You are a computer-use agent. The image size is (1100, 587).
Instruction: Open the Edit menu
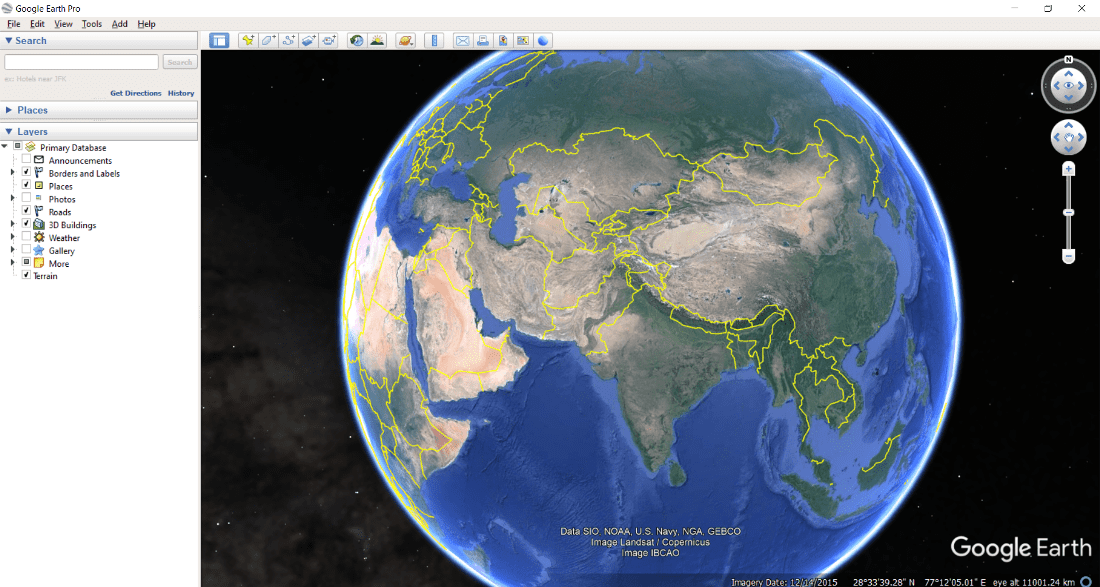pos(37,24)
